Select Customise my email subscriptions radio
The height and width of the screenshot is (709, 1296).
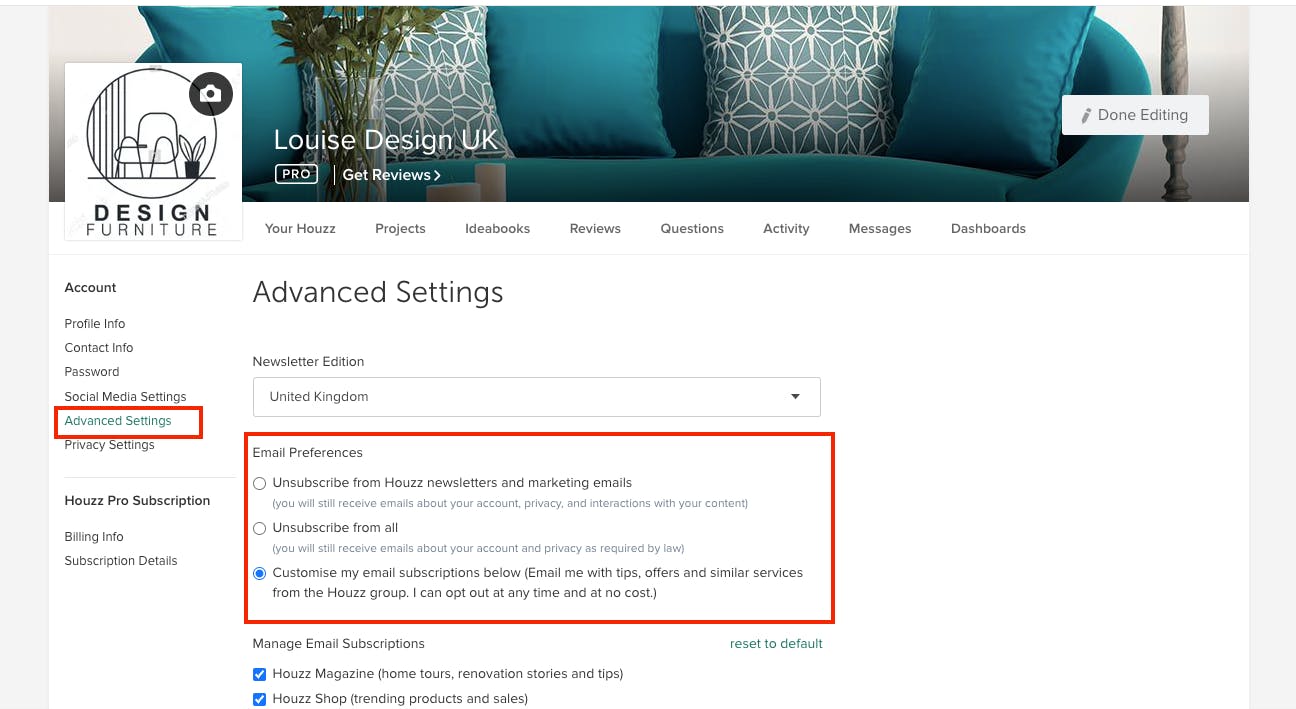point(260,573)
